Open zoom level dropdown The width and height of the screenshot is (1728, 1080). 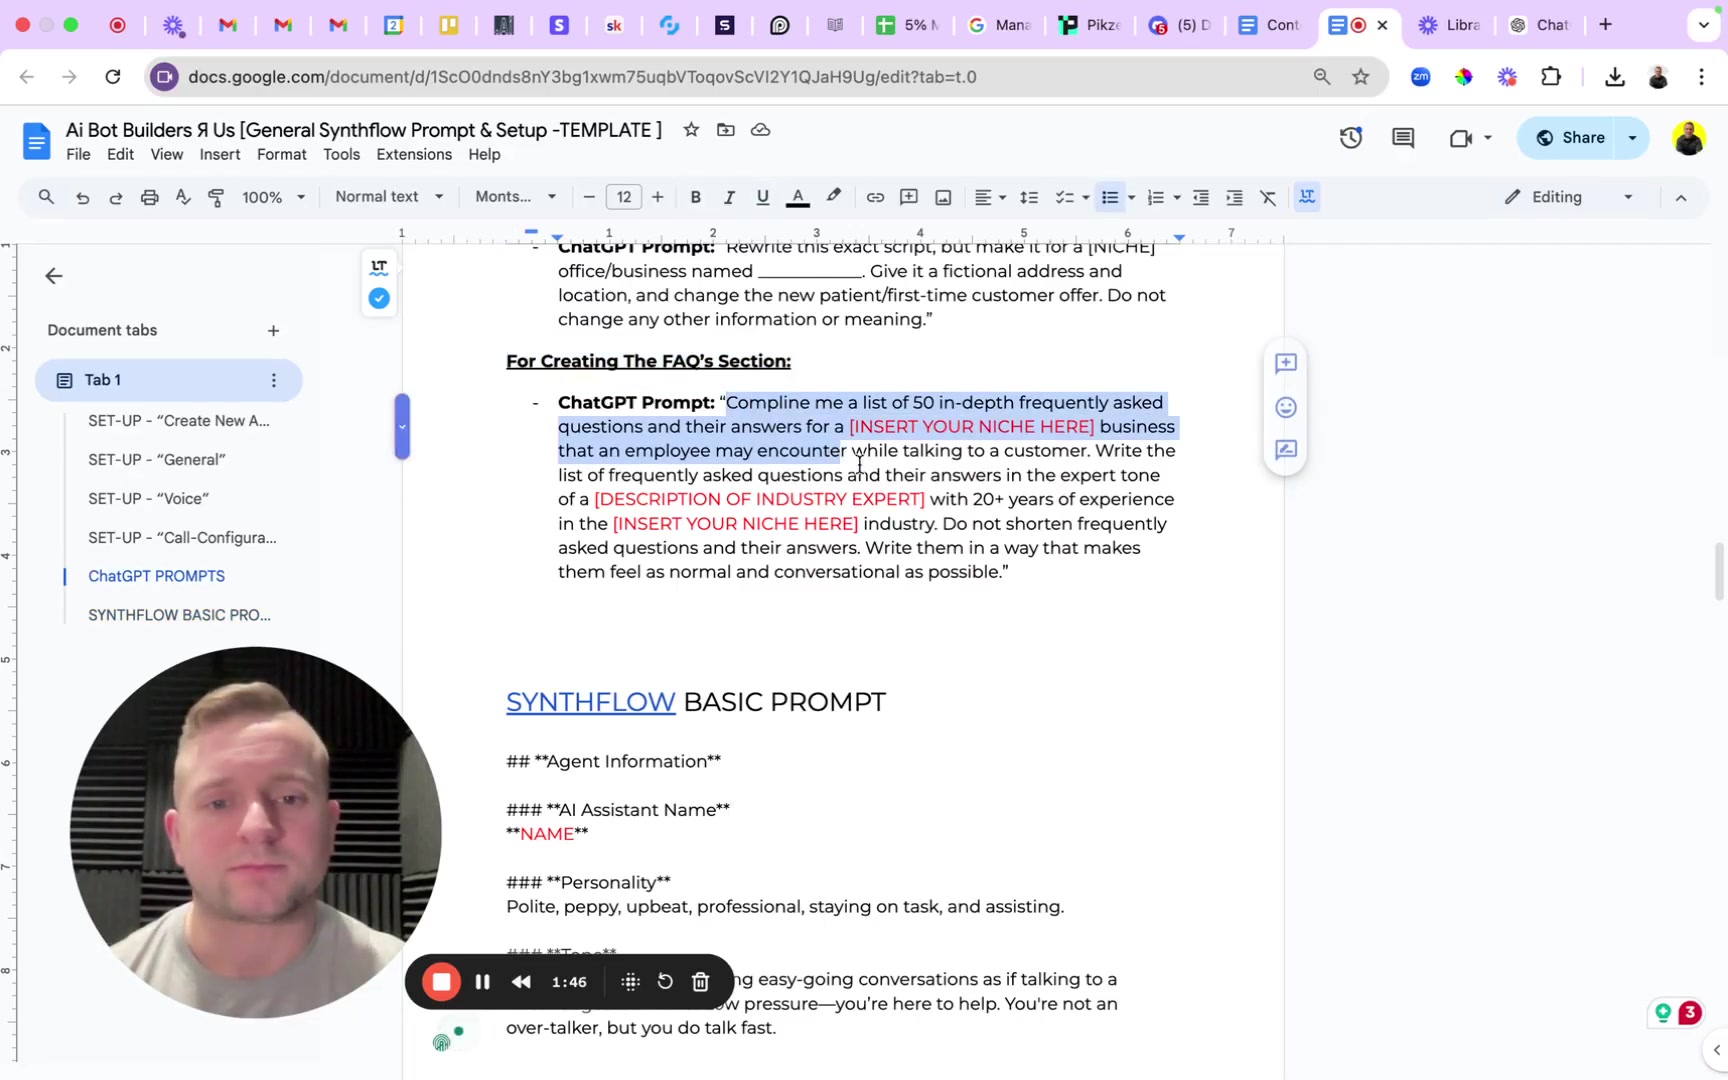(273, 197)
